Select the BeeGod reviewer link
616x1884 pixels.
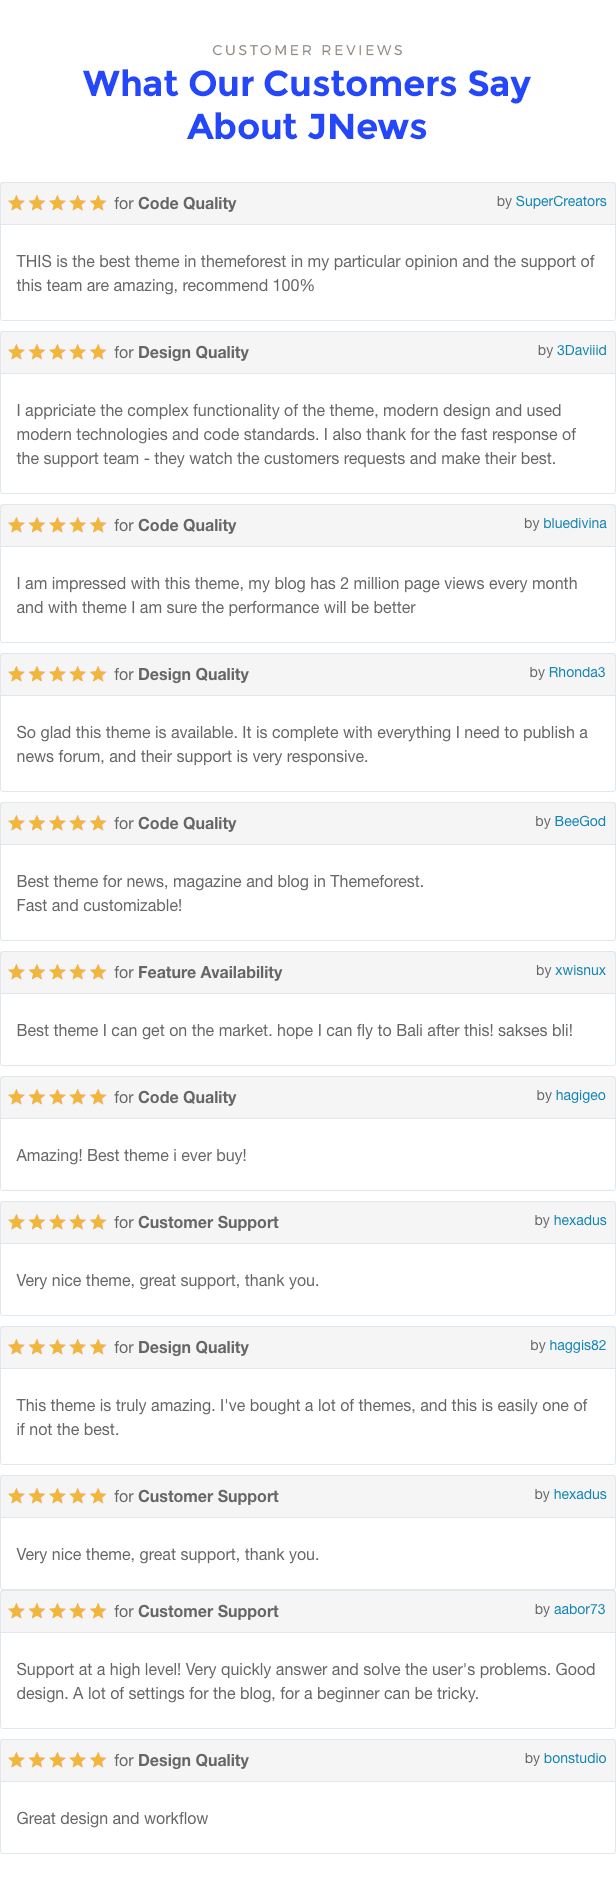580,821
